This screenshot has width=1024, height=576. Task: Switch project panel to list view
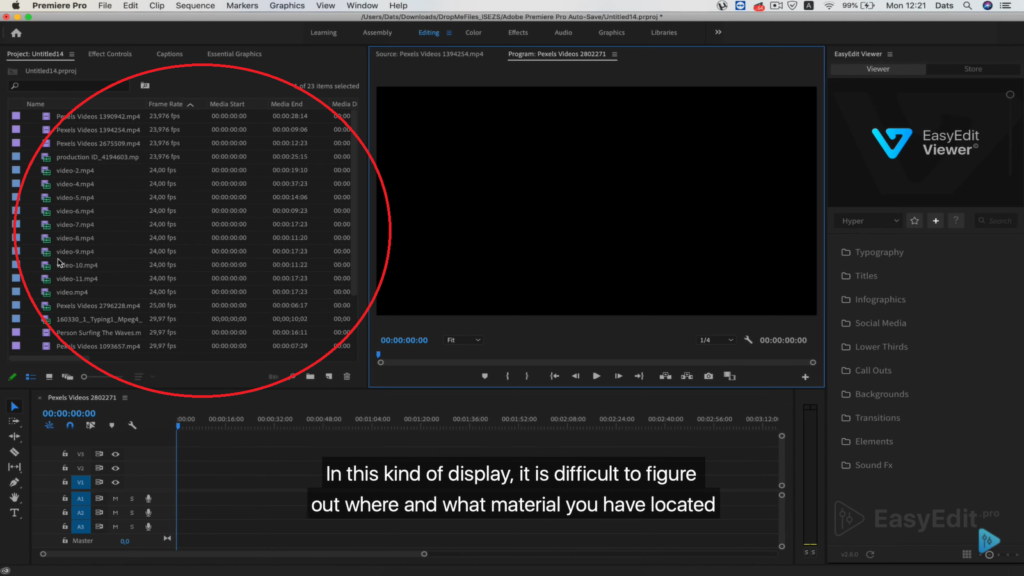click(x=31, y=377)
